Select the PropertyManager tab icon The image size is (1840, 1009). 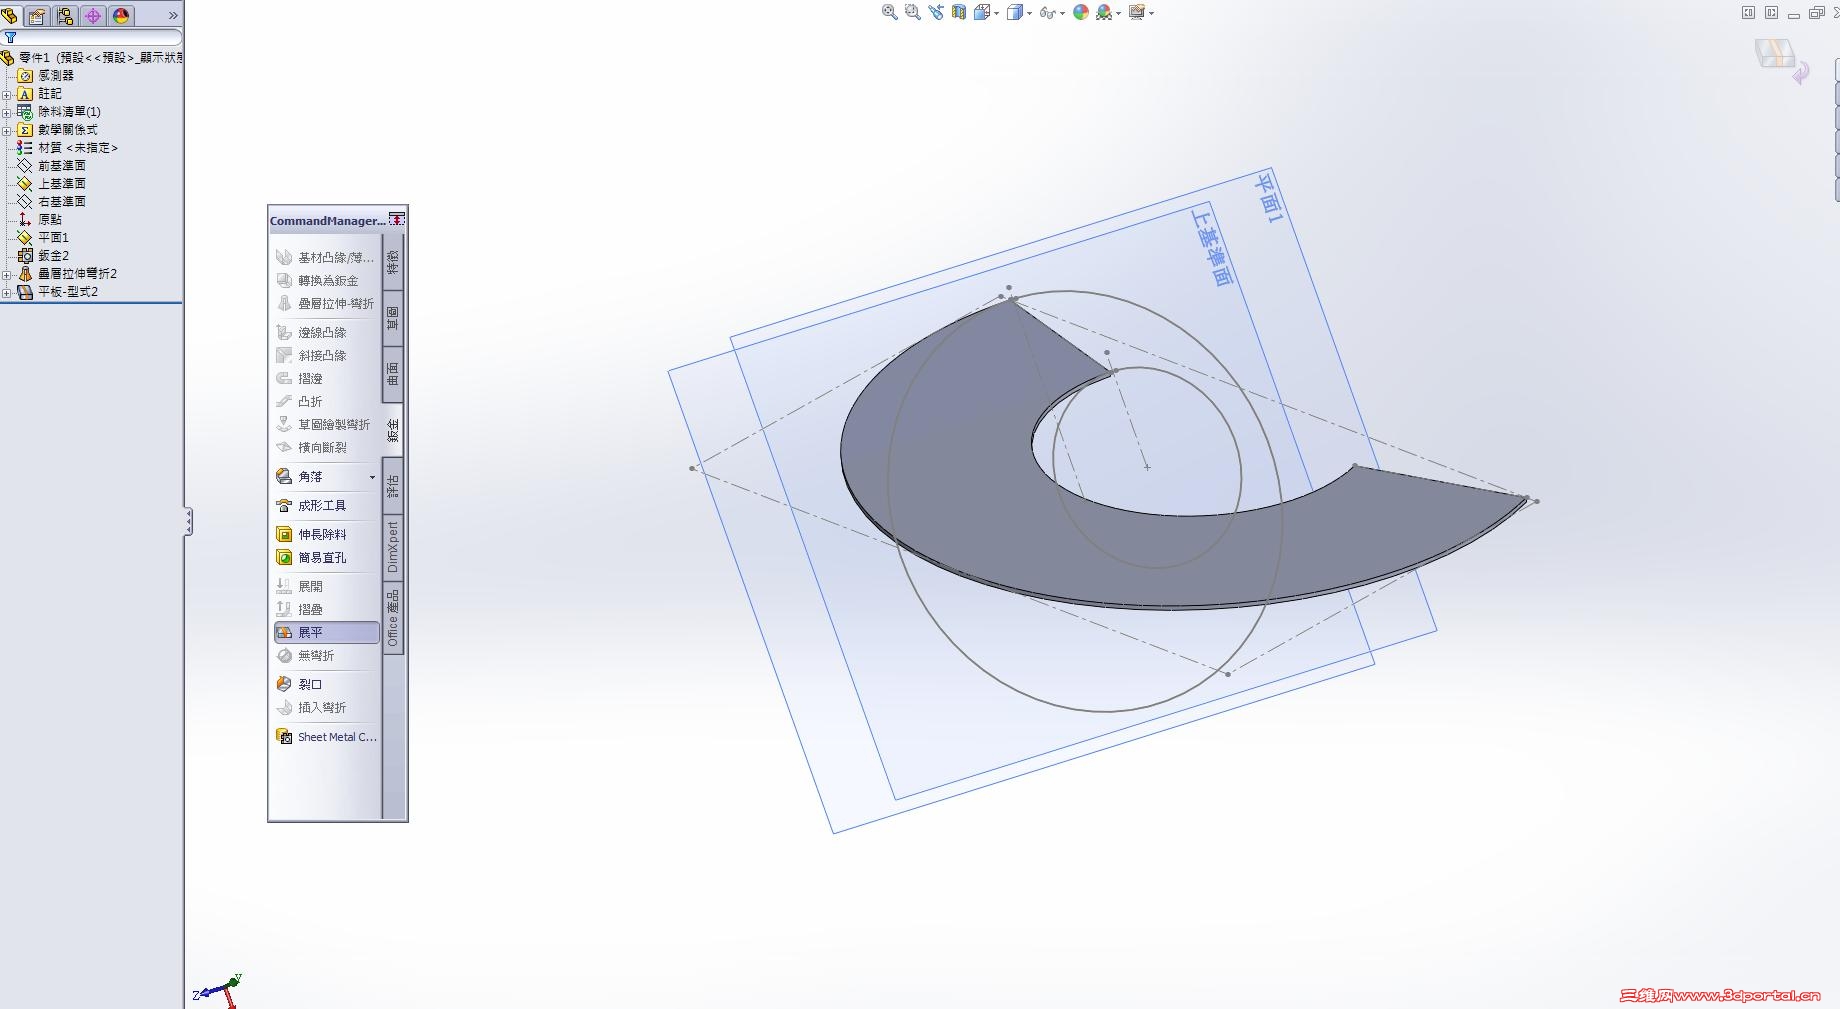click(37, 15)
